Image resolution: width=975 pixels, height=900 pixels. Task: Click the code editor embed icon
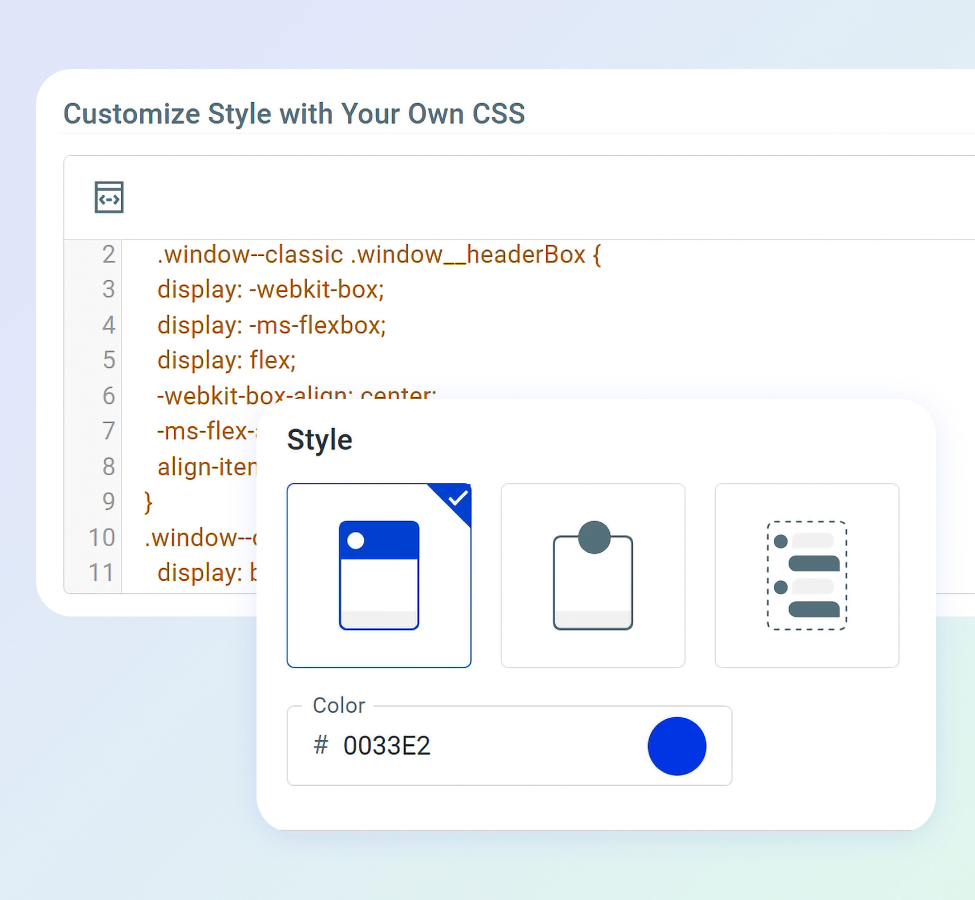pyautogui.click(x=109, y=197)
